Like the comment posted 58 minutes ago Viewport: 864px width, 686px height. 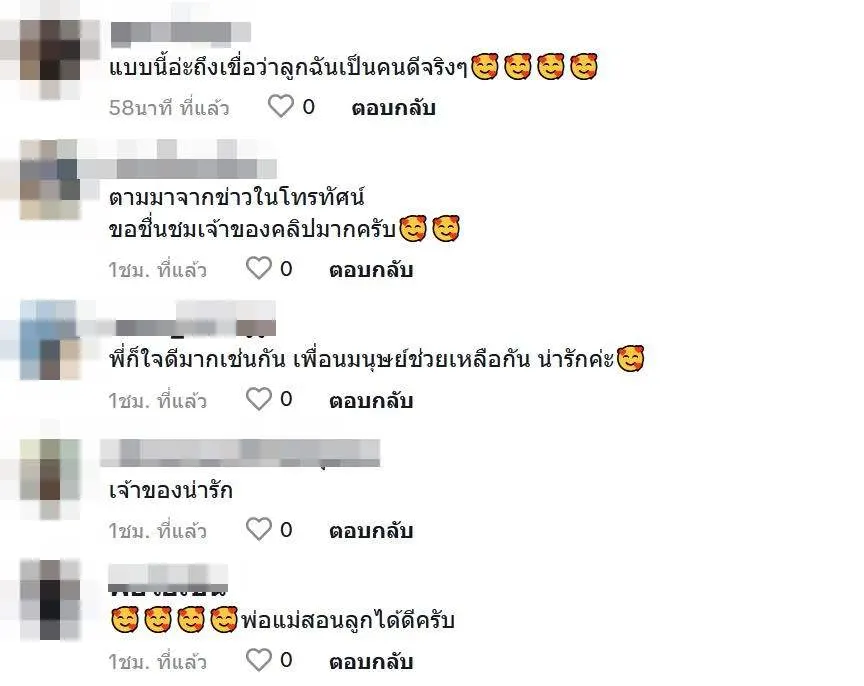pos(280,106)
